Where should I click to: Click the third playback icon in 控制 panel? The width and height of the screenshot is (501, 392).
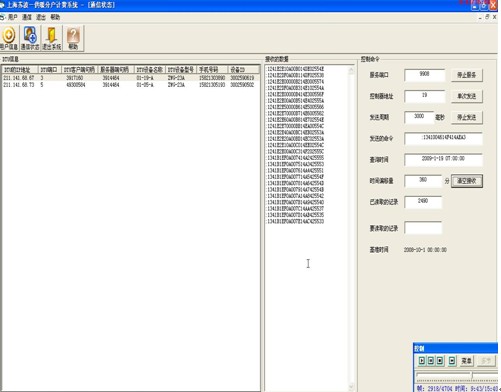pyautogui.click(x=440, y=361)
